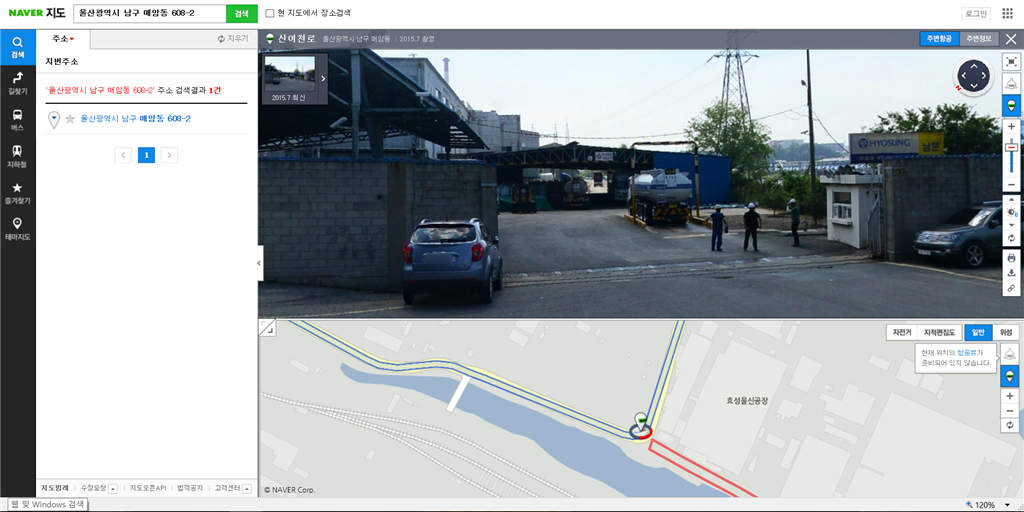Open the 지하철 subway sidebar item

18,156
